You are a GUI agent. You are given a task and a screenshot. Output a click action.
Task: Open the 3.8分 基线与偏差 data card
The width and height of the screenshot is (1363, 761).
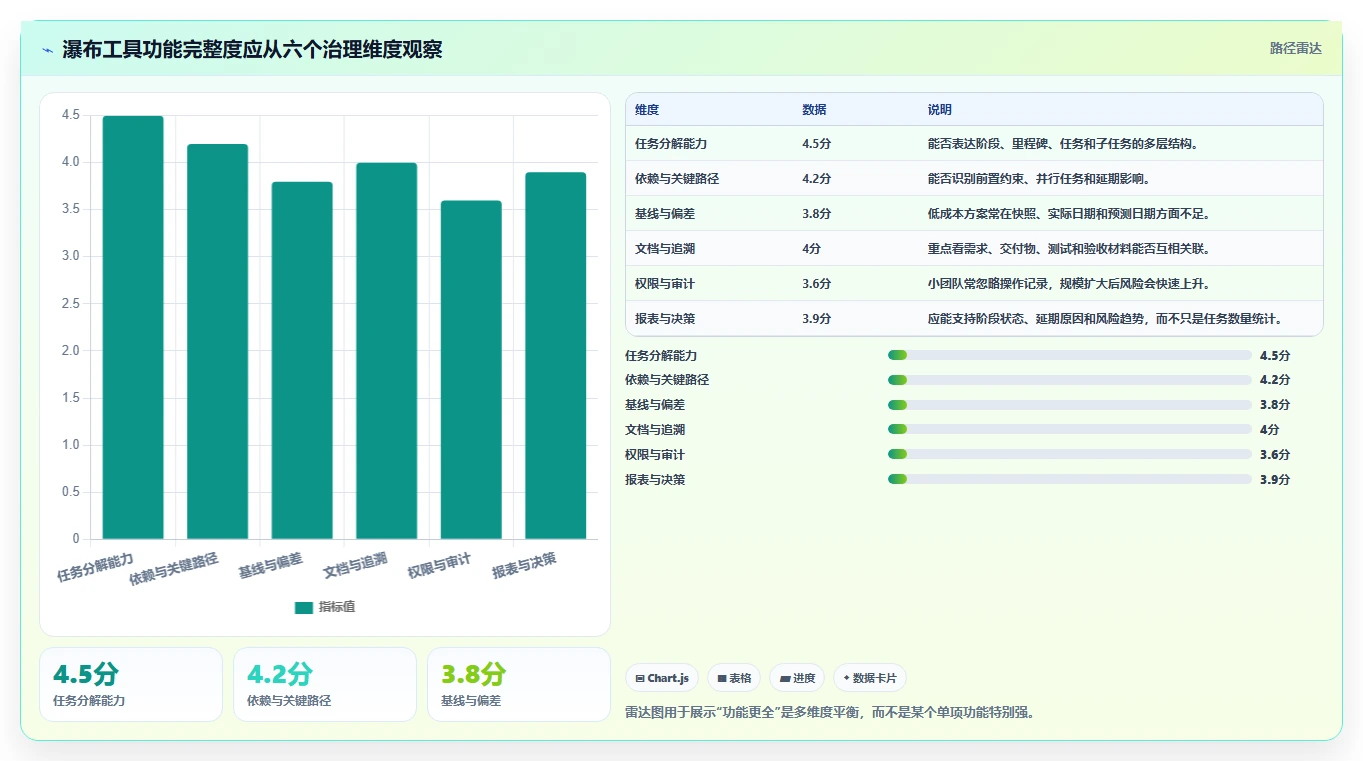[x=519, y=684]
